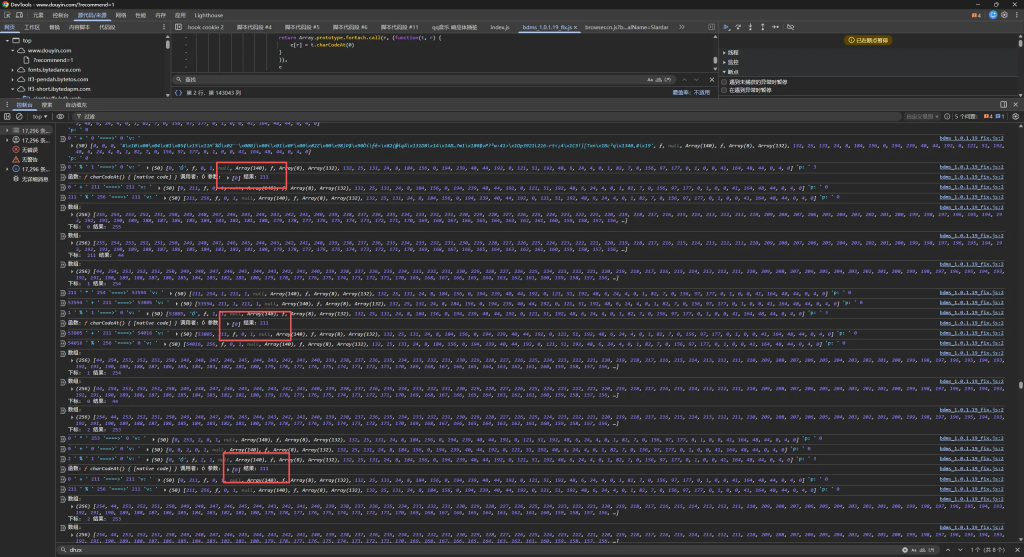
Task: Open the 'top' context dropdown in console
Action: tap(40, 115)
